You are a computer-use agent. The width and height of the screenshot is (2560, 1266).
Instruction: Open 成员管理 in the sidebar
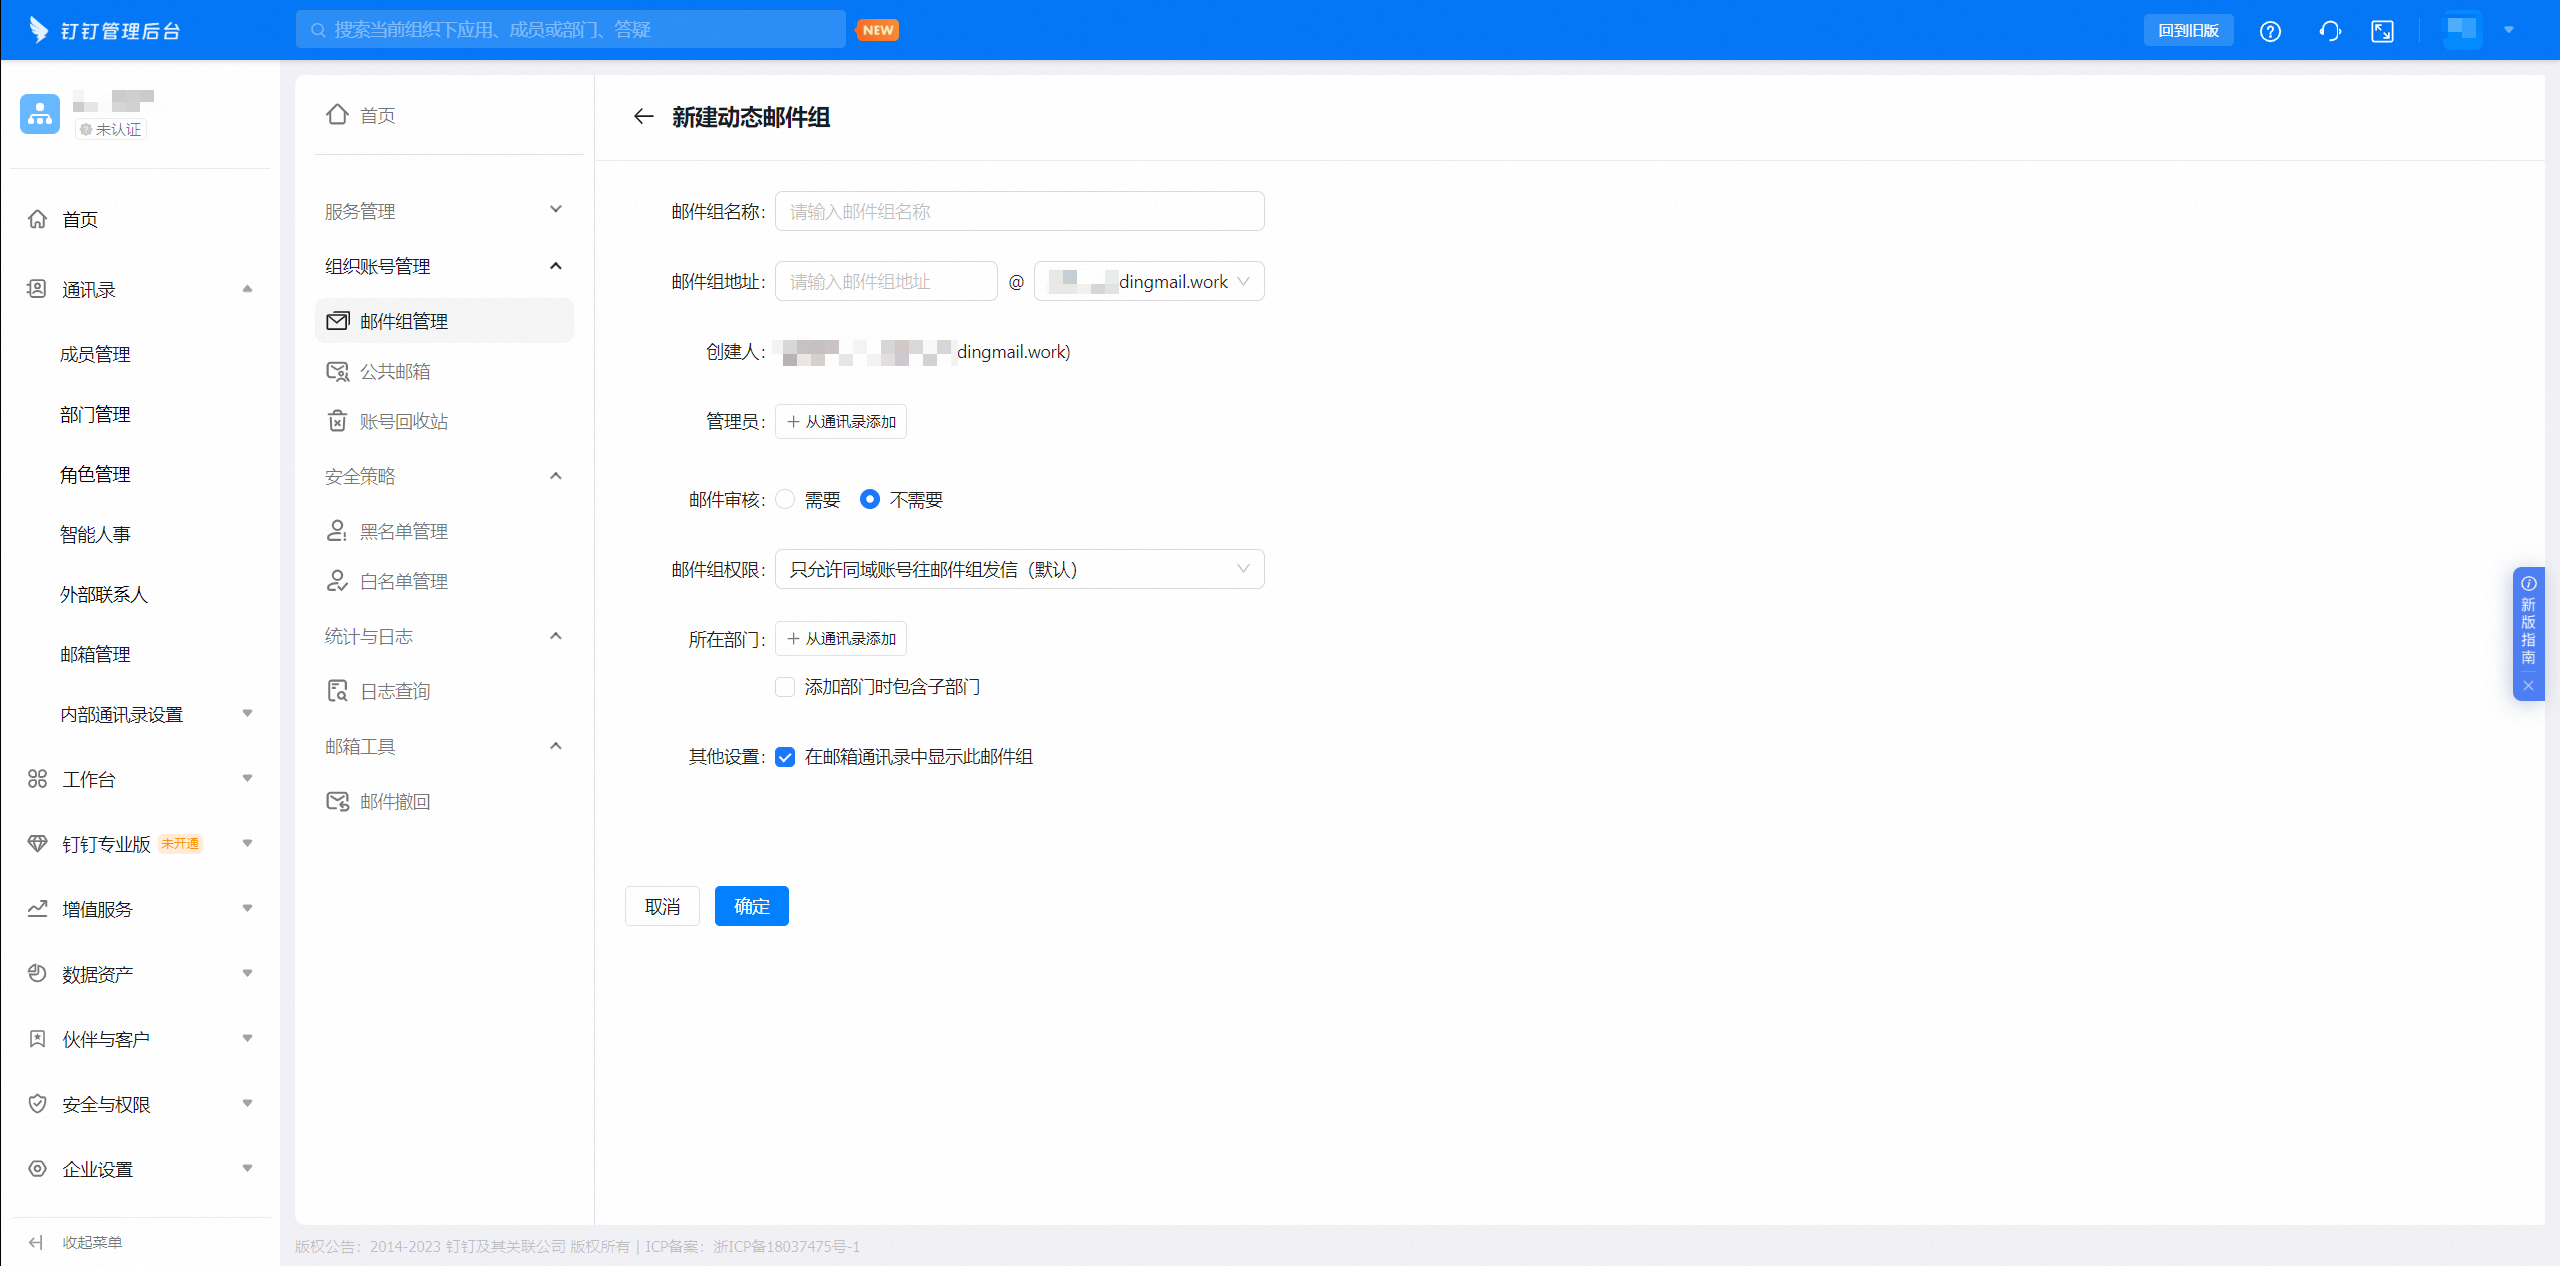[95, 354]
